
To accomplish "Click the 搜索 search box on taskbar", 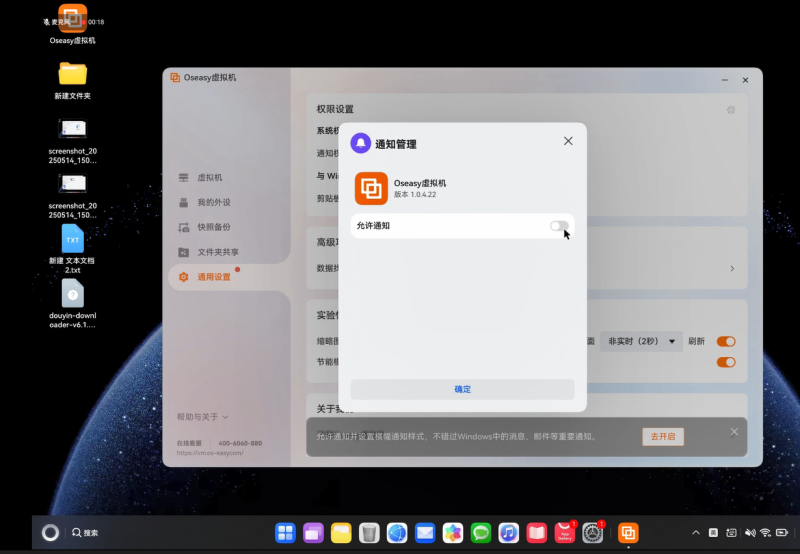I will [85, 533].
